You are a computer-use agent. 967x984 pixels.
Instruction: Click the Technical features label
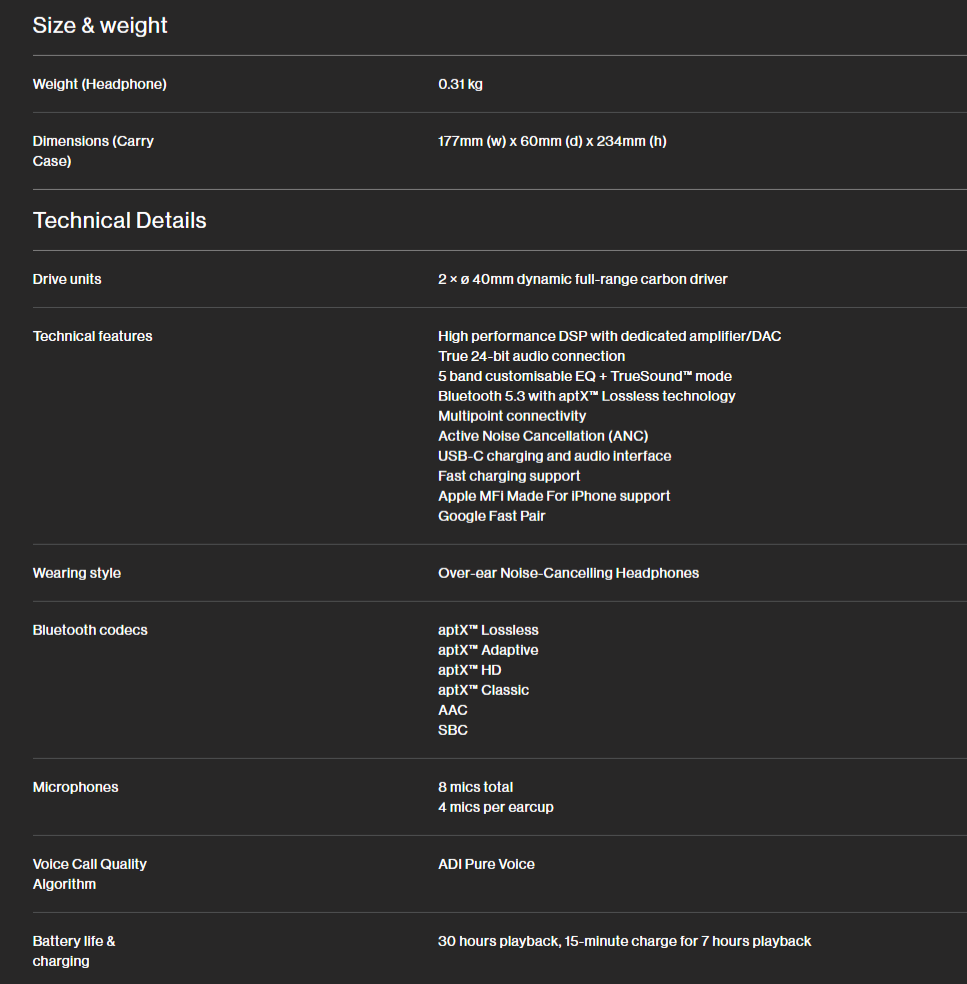pos(92,336)
